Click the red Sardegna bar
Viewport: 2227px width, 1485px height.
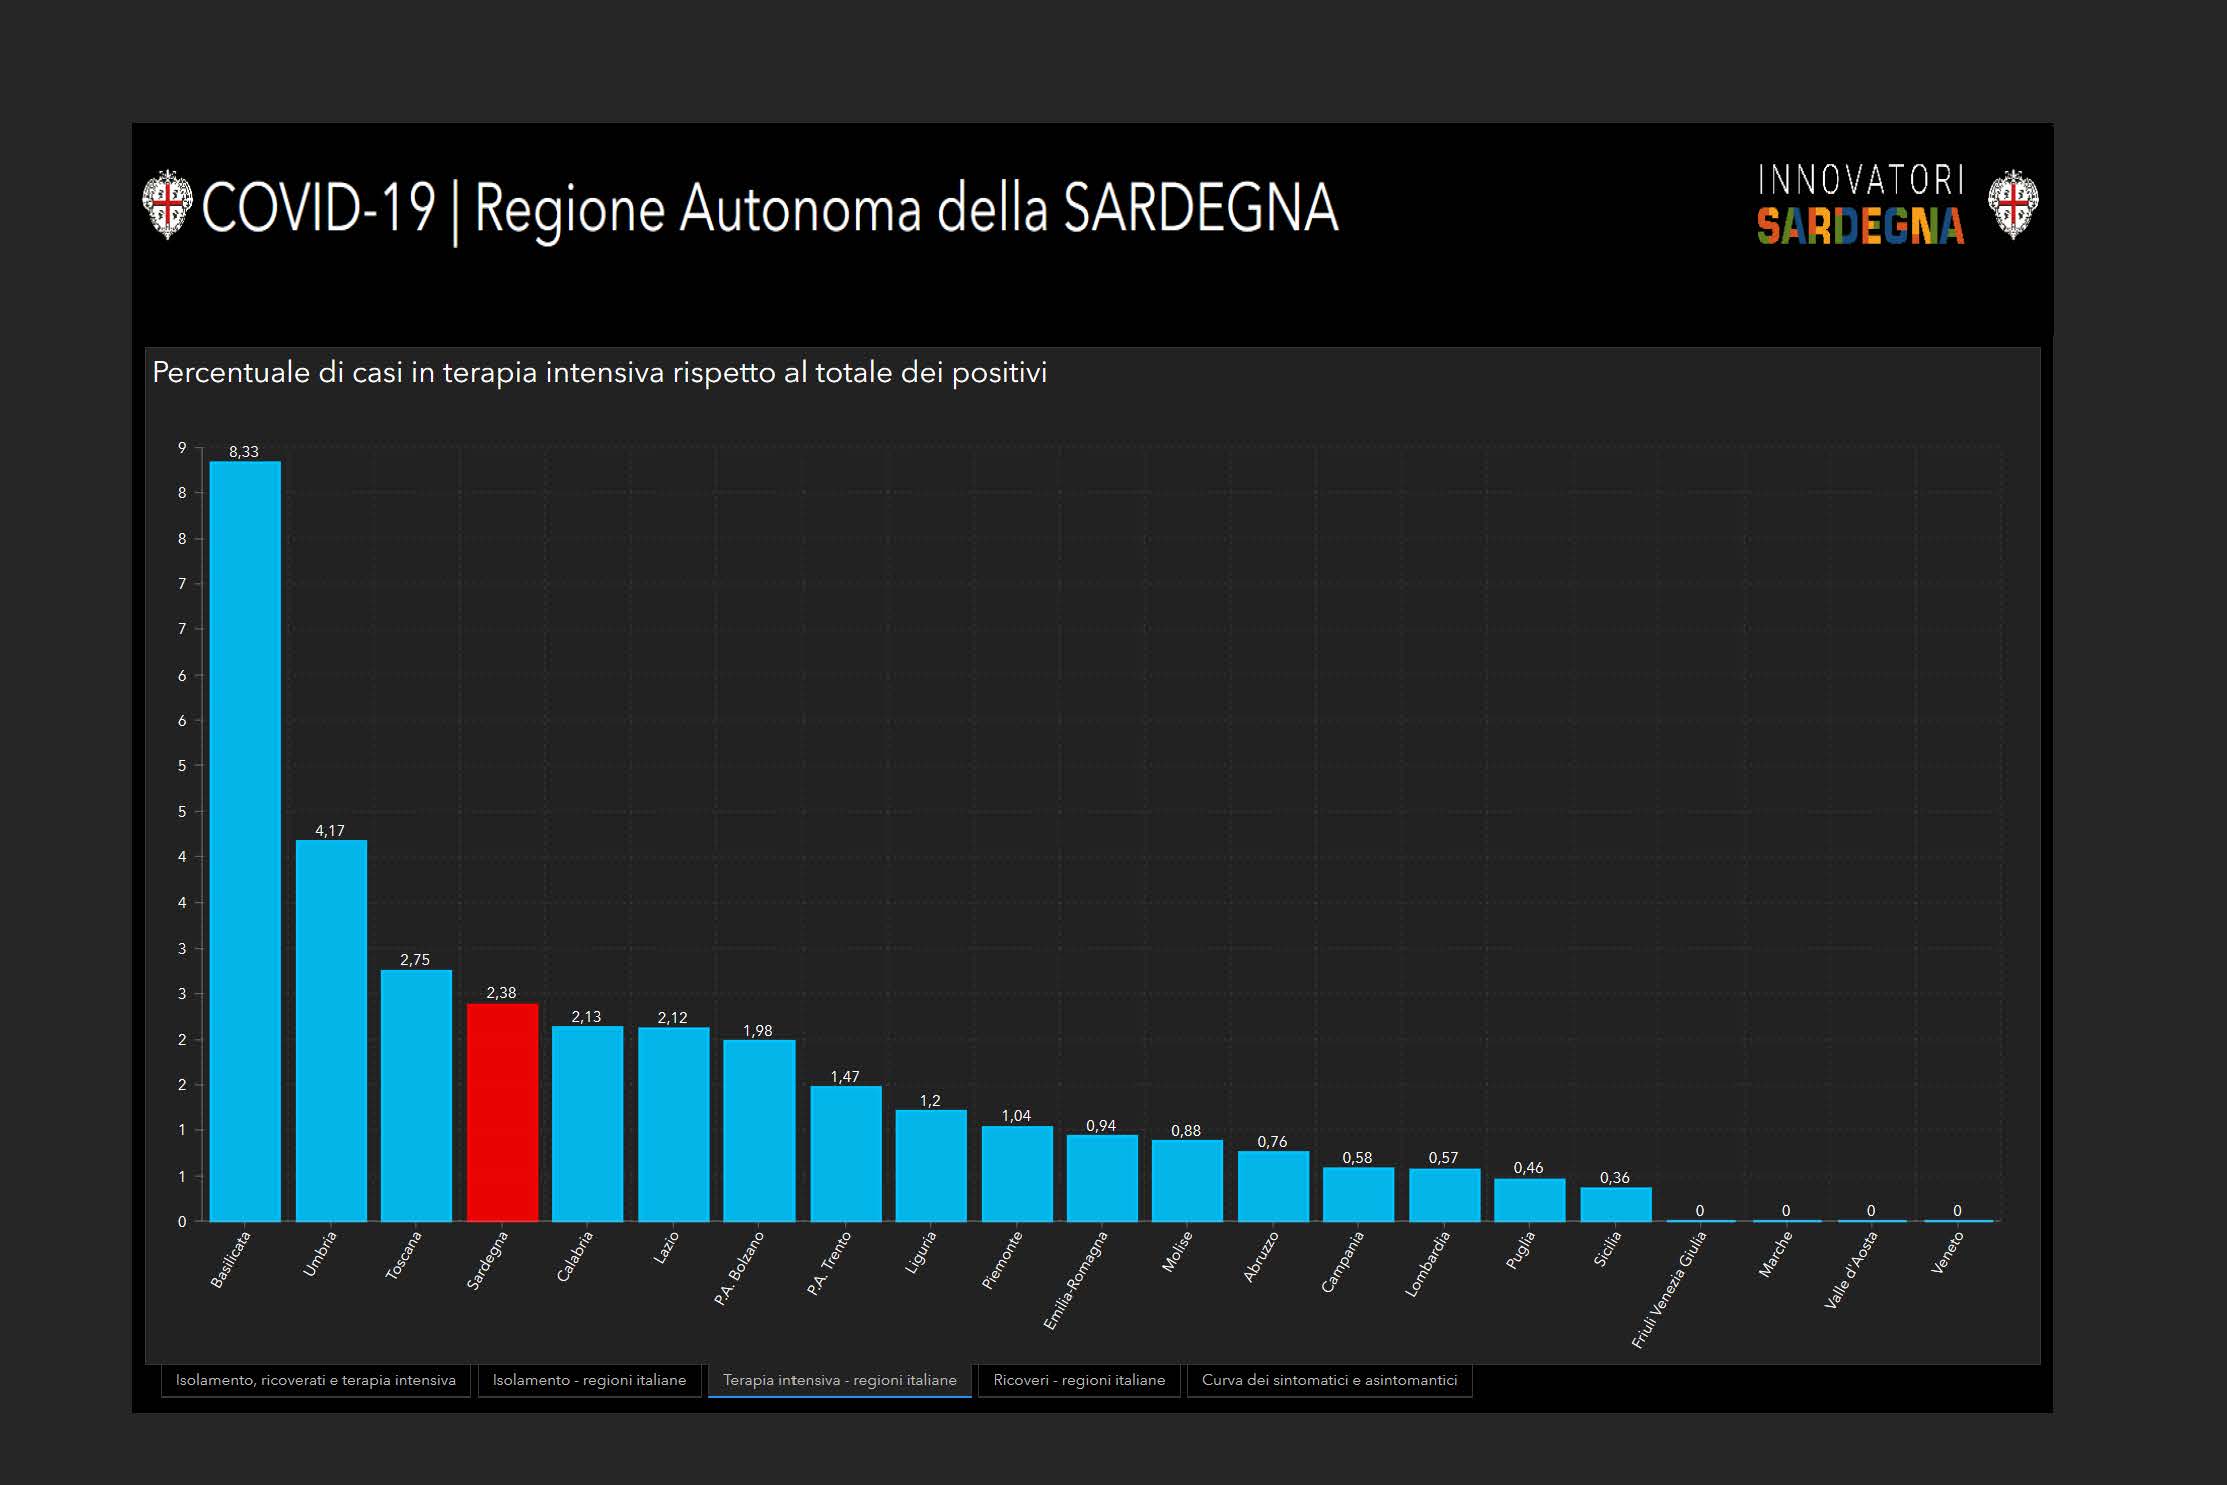coord(502,1112)
